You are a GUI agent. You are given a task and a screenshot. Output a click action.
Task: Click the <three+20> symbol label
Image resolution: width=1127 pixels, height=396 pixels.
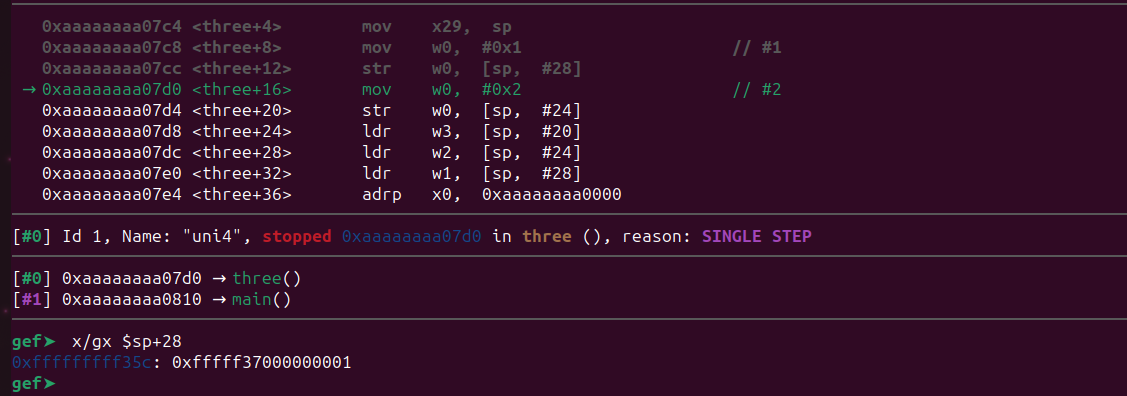click(x=242, y=111)
